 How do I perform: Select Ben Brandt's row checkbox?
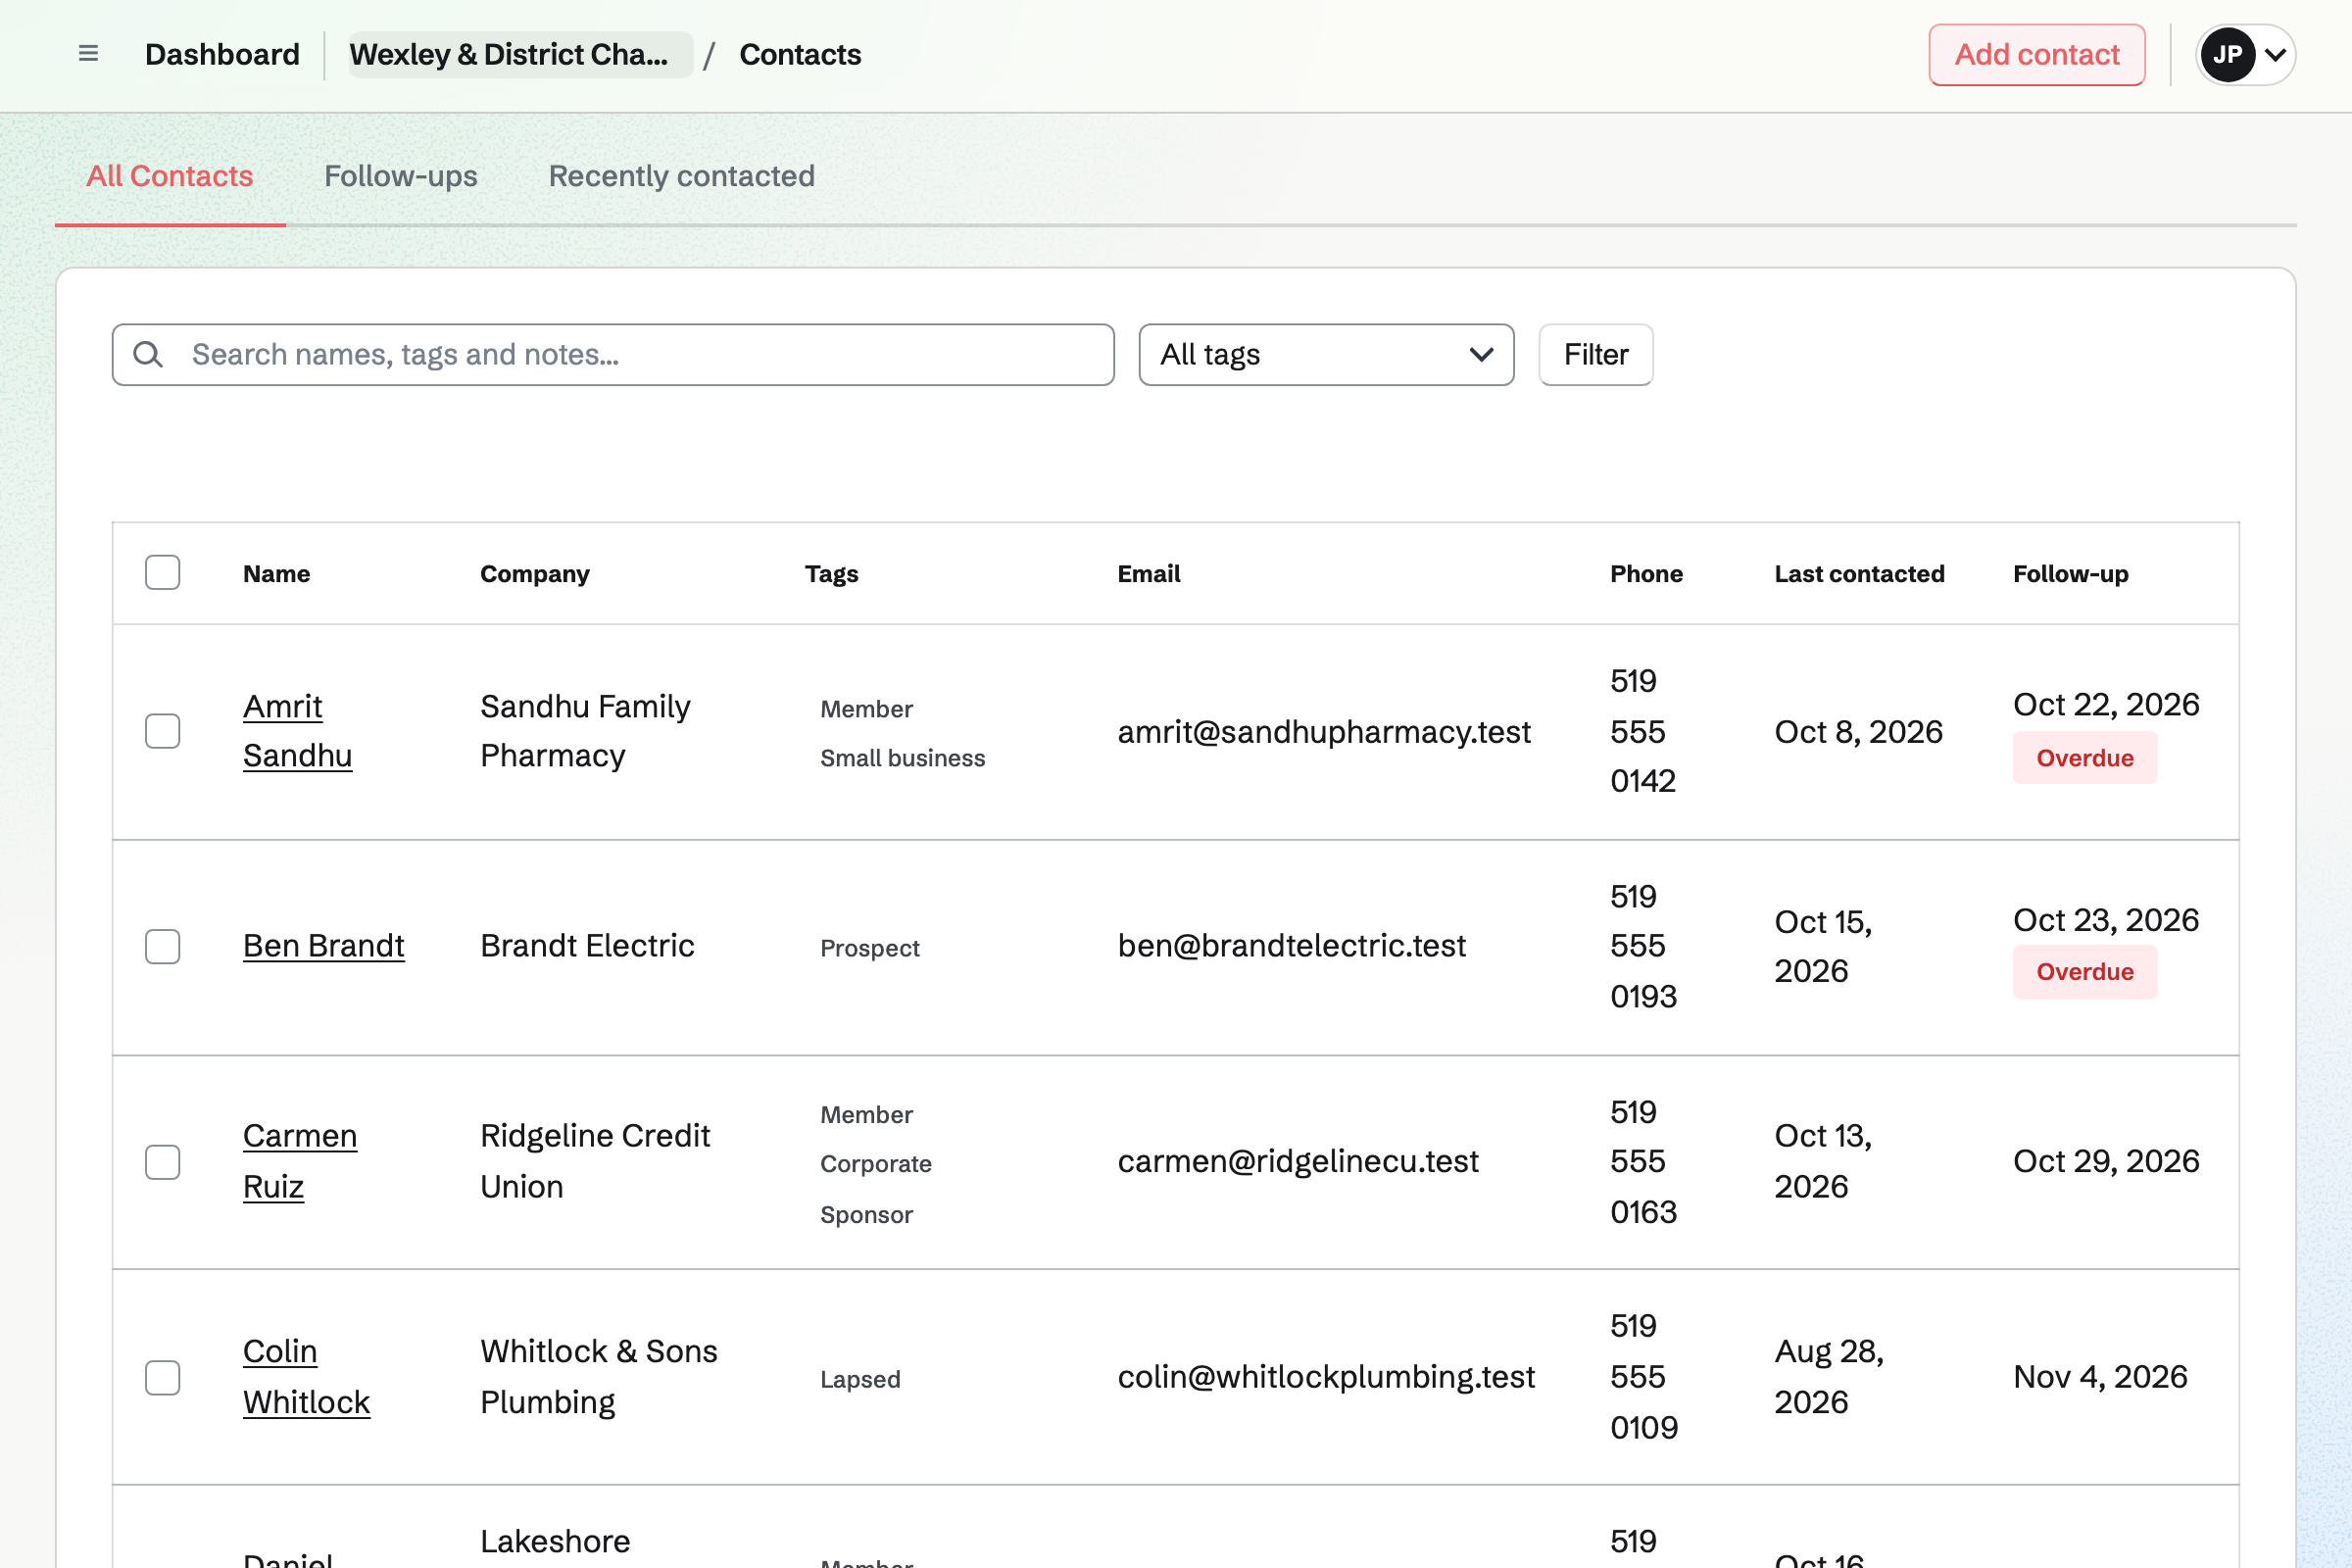(162, 946)
